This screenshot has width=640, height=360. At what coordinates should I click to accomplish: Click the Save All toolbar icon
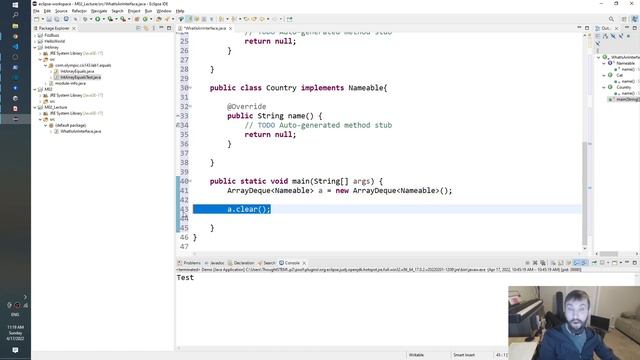click(x=56, y=19)
